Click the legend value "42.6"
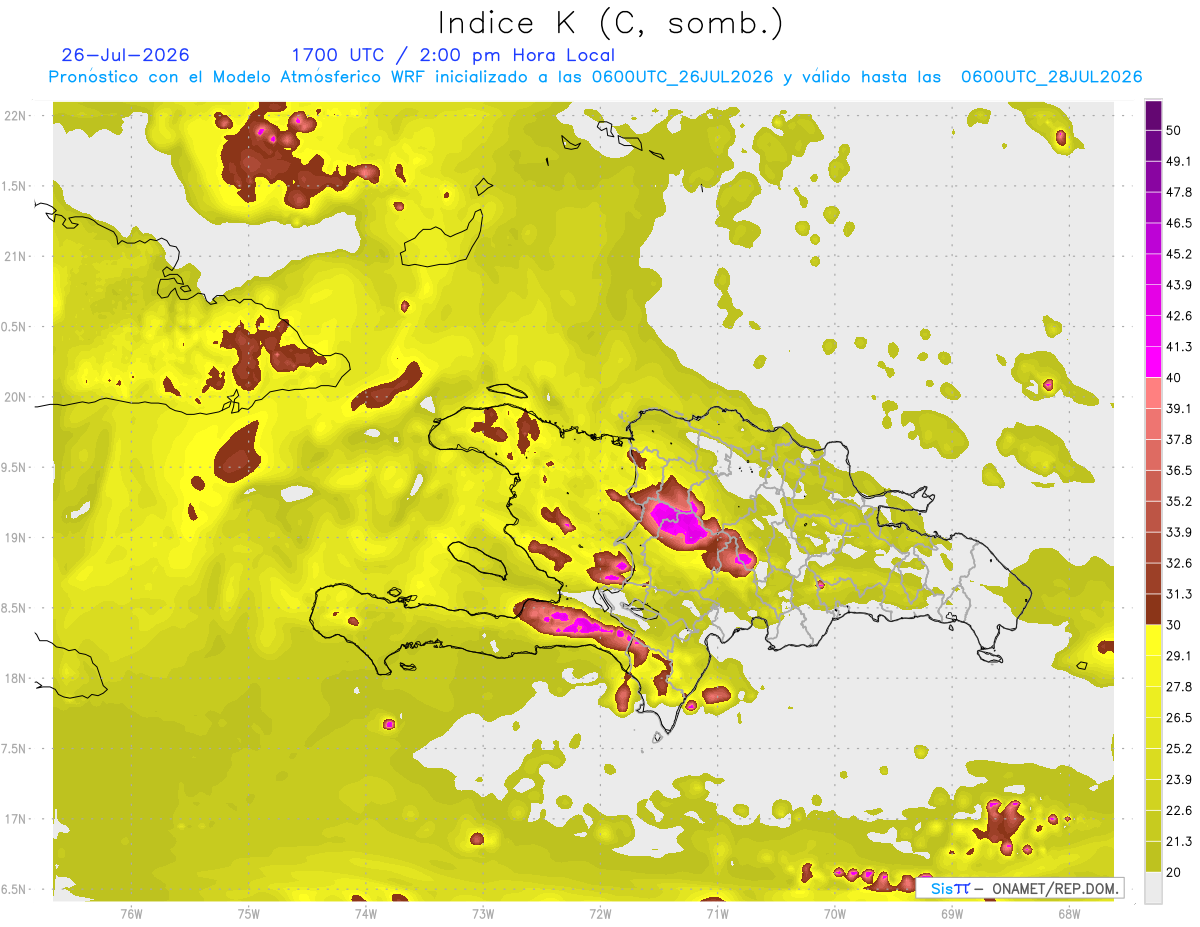 click(x=1179, y=316)
